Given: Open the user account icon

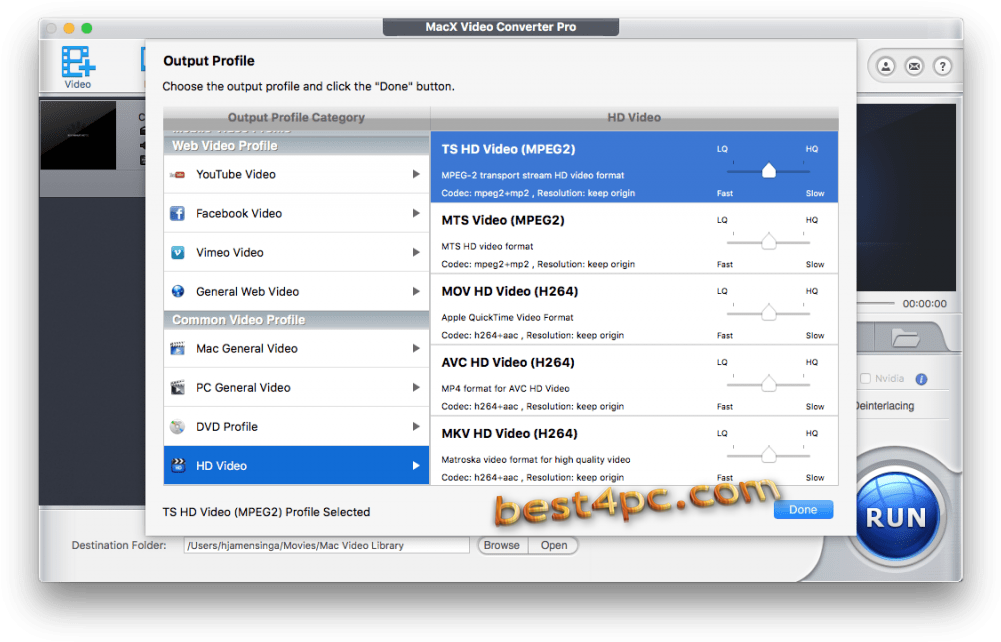Looking at the screenshot, I should tap(885, 66).
